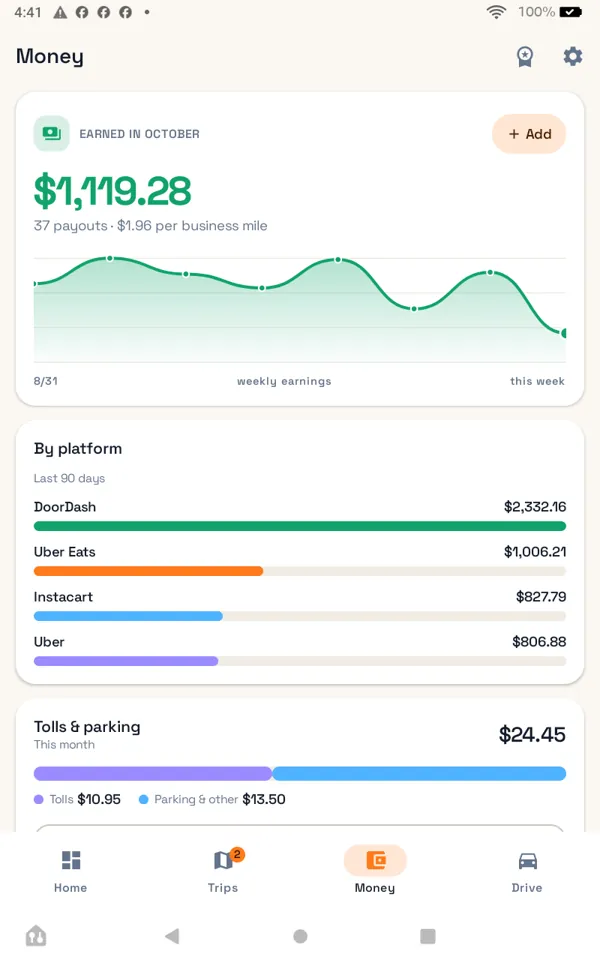600x960 pixels.
Task: Tap the Parking & other $13.50 amount
Action: pos(264,799)
